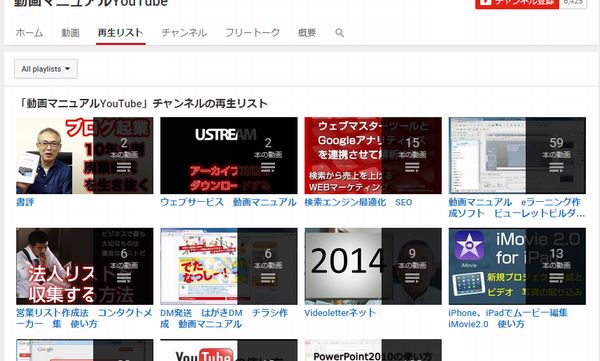600x361 pixels.
Task: Open the 営業リスト作成法 コンタクトメーカー playlist link
Action: click(x=84, y=318)
